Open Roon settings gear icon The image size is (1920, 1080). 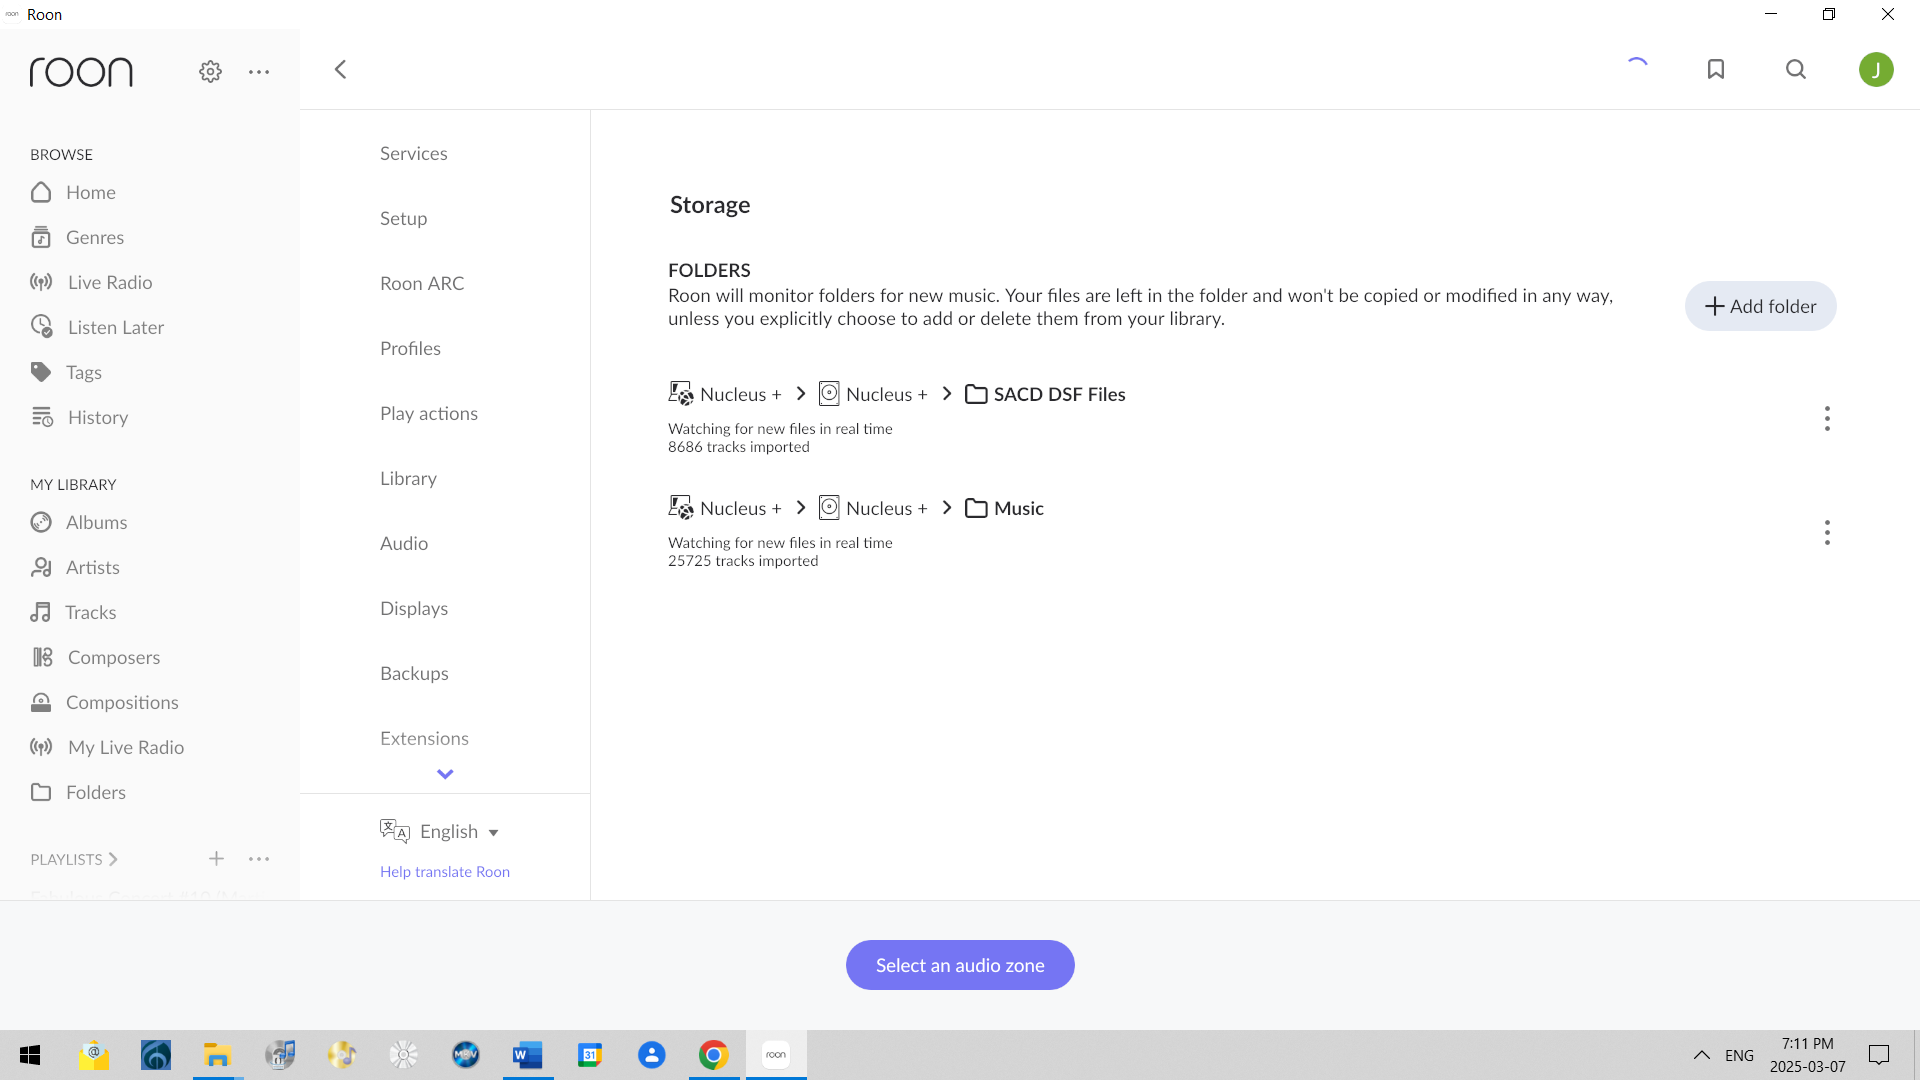[210, 71]
